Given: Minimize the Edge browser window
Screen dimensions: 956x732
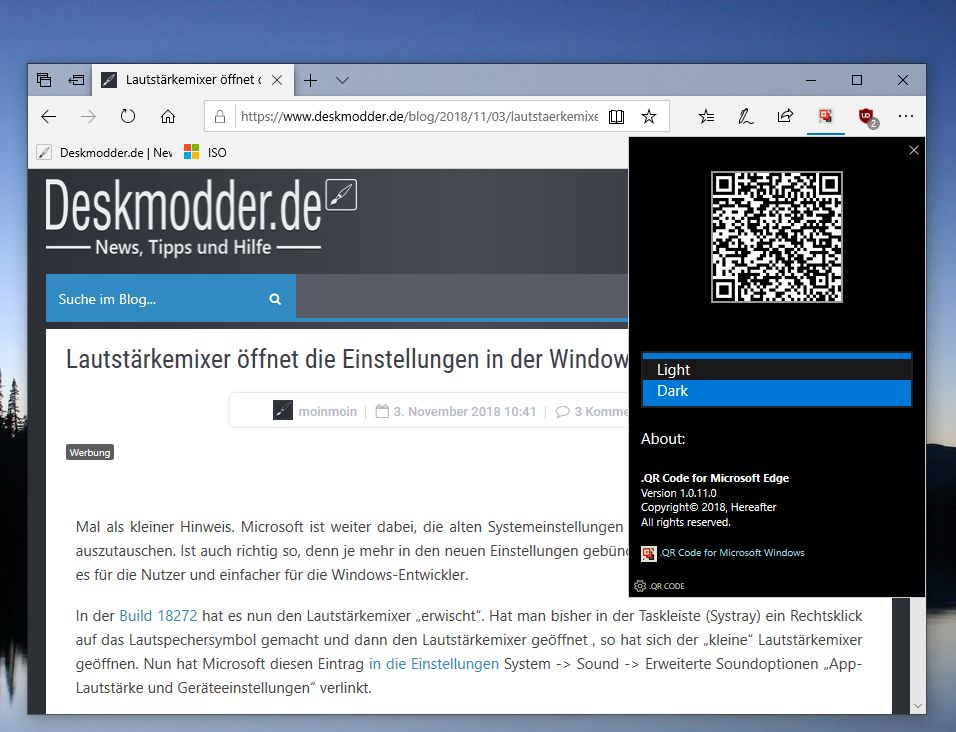Looking at the screenshot, I should pos(811,80).
